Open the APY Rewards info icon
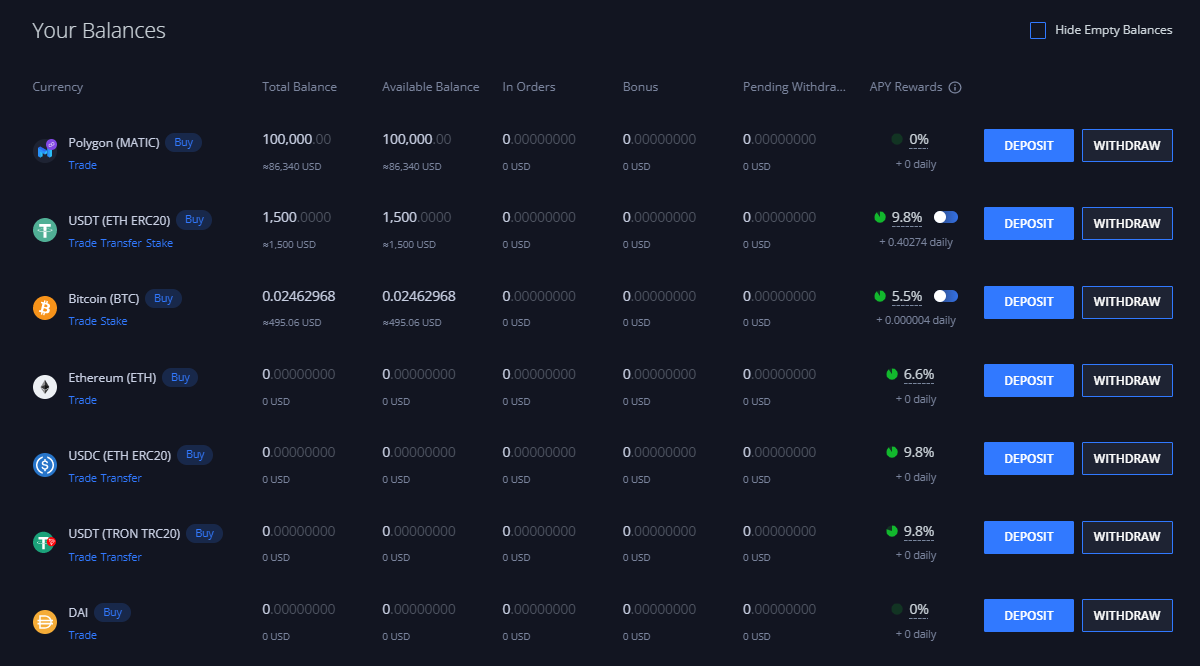 [955, 87]
